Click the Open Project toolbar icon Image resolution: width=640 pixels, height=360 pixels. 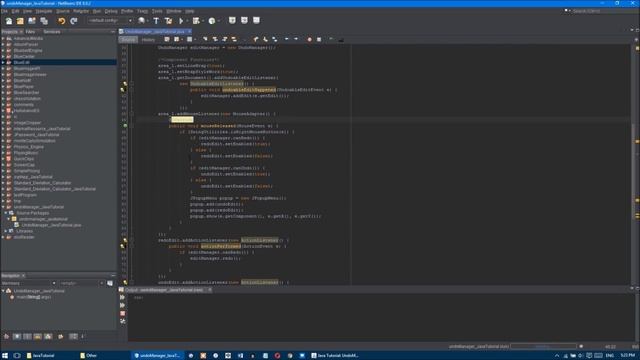[32, 21]
